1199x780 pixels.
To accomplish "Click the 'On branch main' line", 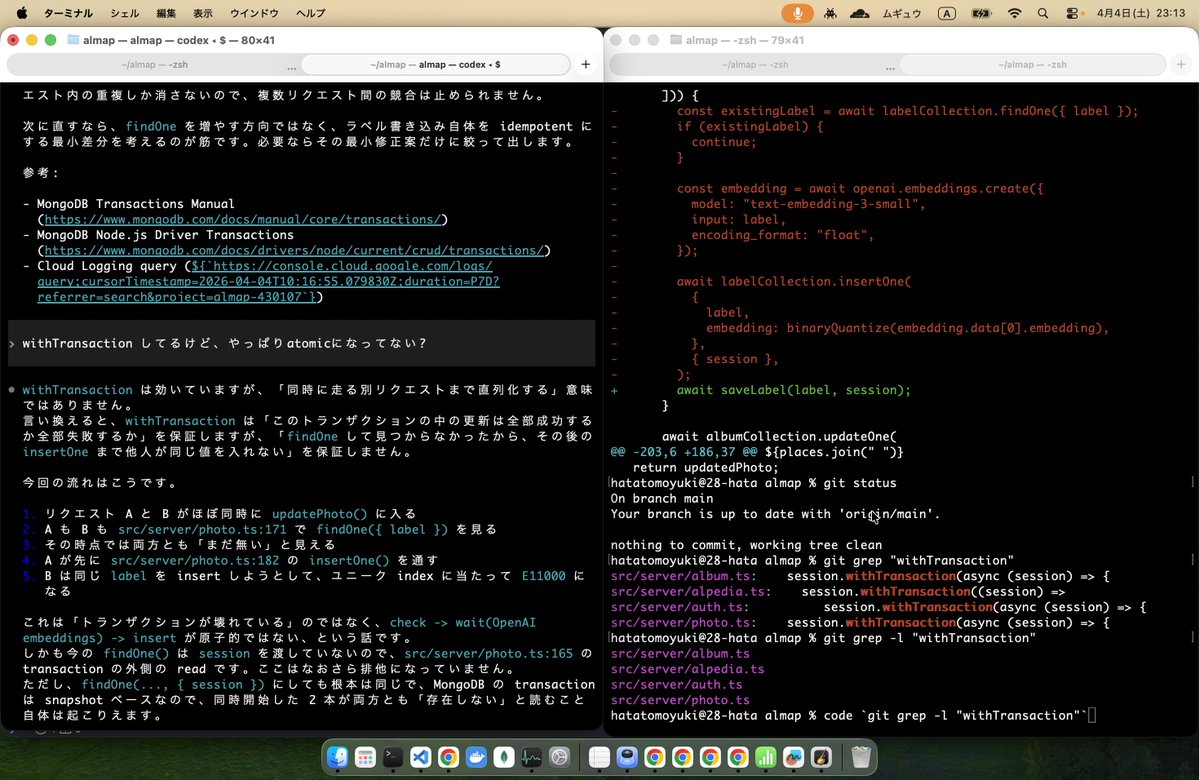I will coord(661,499).
